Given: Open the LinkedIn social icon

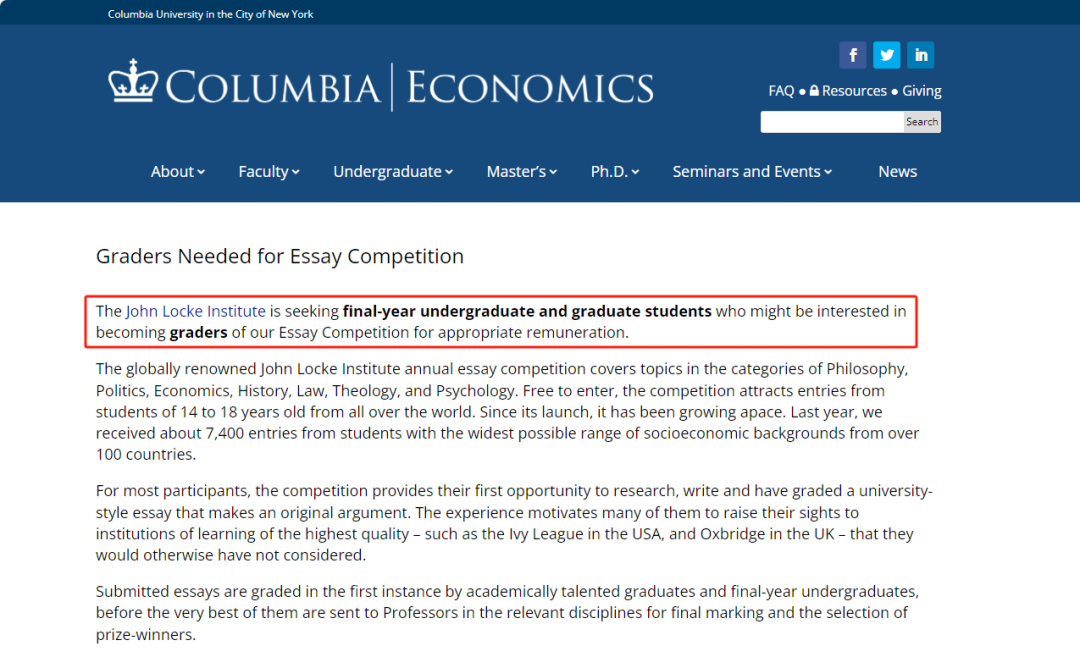Looking at the screenshot, I should pyautogui.click(x=921, y=55).
